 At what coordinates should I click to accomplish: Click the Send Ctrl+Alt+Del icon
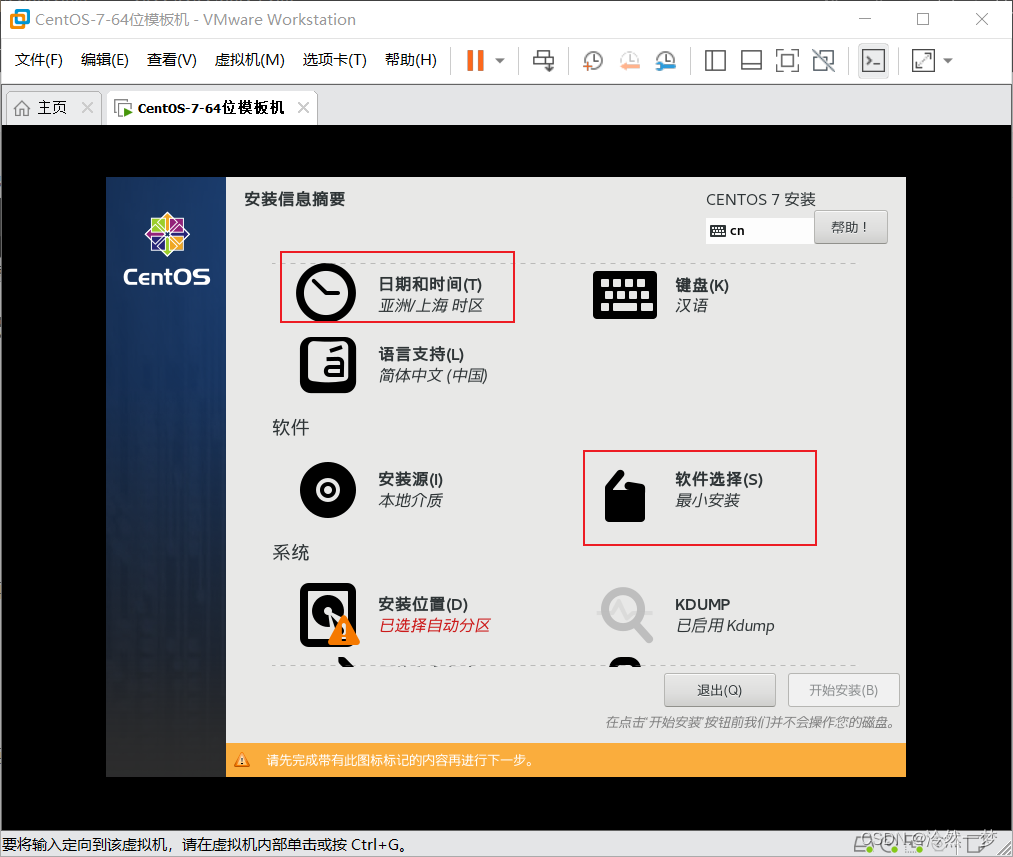tap(543, 61)
